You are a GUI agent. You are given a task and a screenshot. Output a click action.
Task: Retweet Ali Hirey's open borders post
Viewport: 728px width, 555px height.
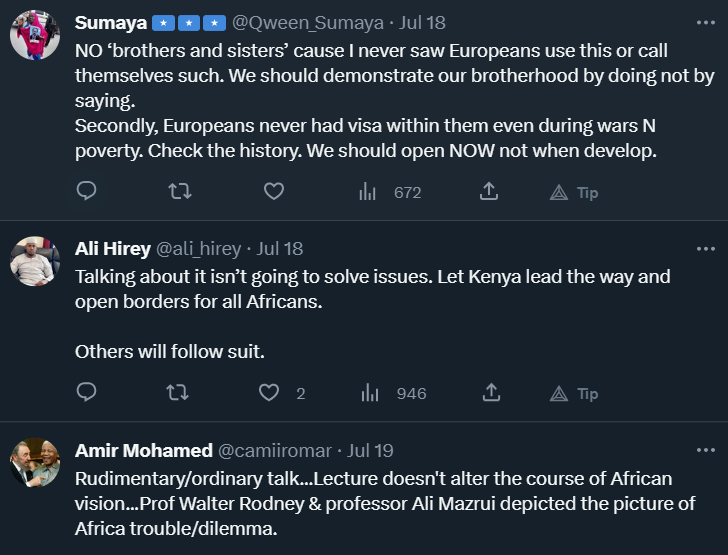(x=179, y=392)
